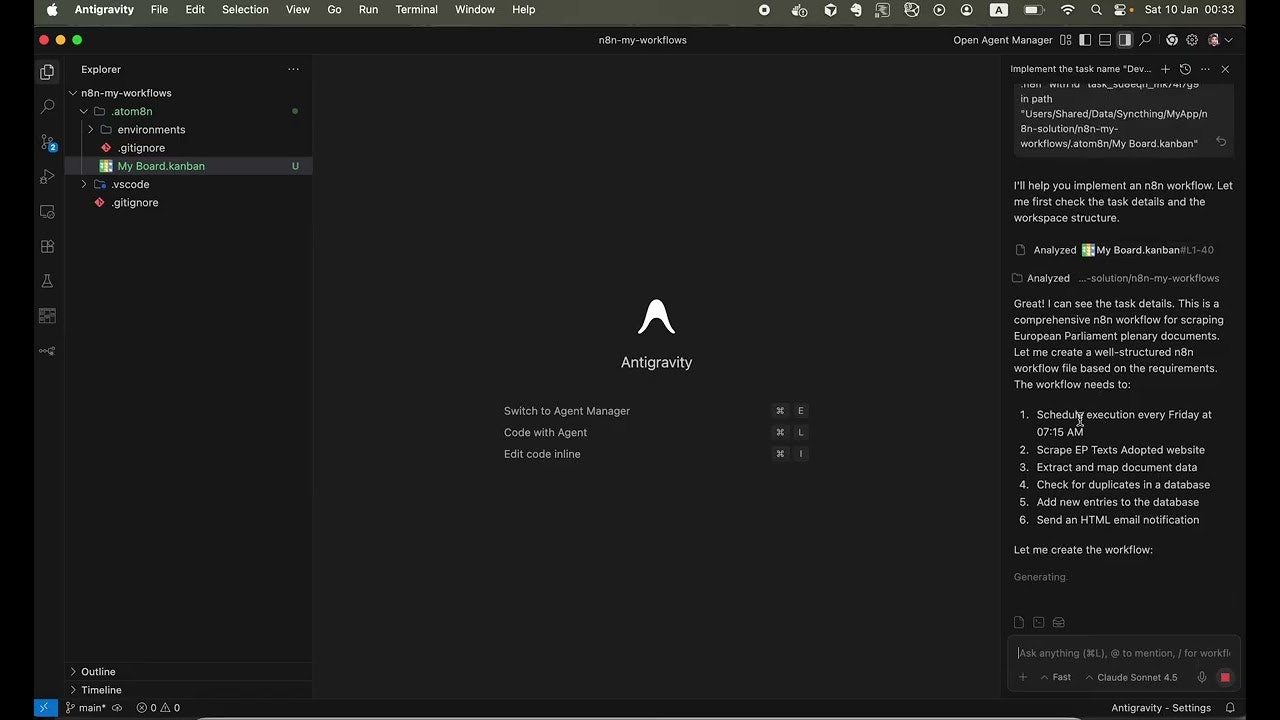
Task: Click the file artifacts icon below chat
Action: [x=1019, y=622]
